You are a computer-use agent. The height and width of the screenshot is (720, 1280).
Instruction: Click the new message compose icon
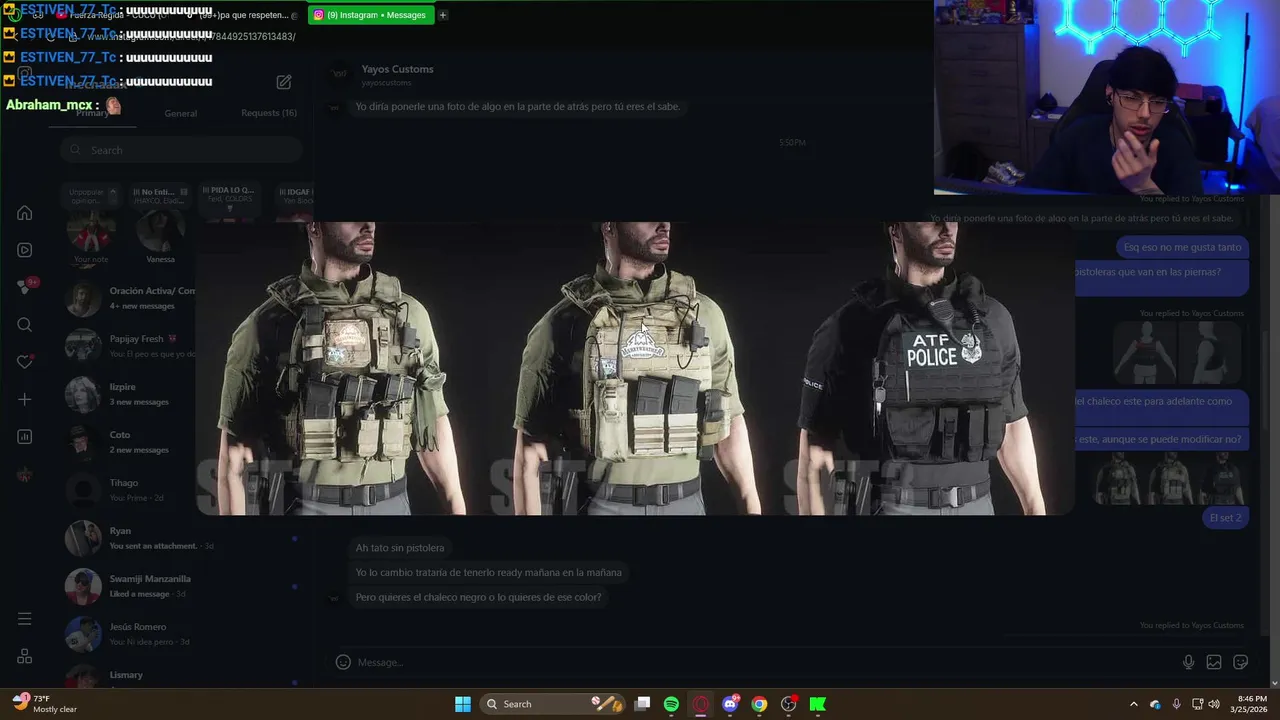(284, 82)
